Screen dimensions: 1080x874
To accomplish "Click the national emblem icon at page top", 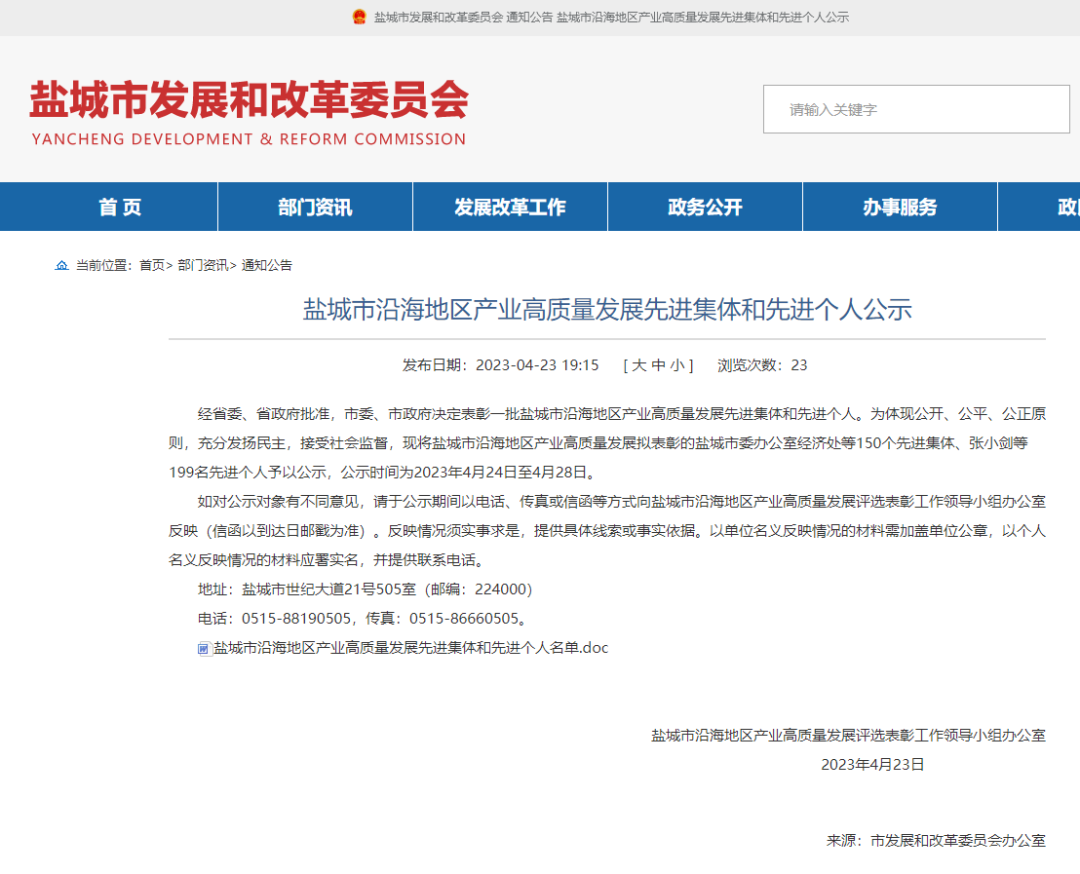I will coord(359,17).
